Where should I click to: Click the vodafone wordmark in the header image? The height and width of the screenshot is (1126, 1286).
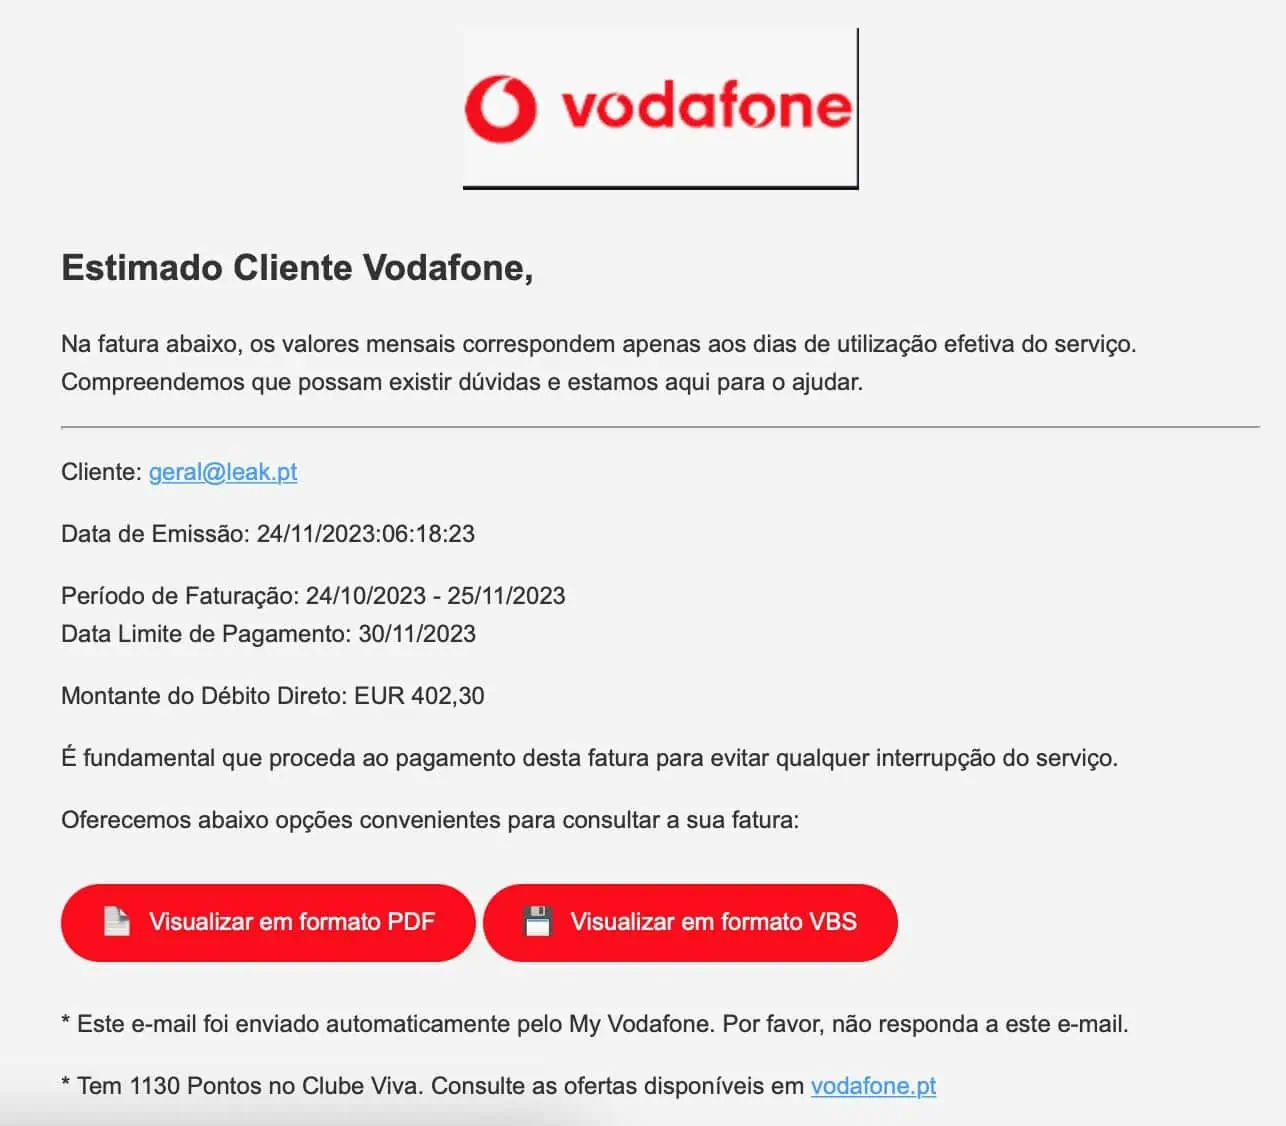706,107
